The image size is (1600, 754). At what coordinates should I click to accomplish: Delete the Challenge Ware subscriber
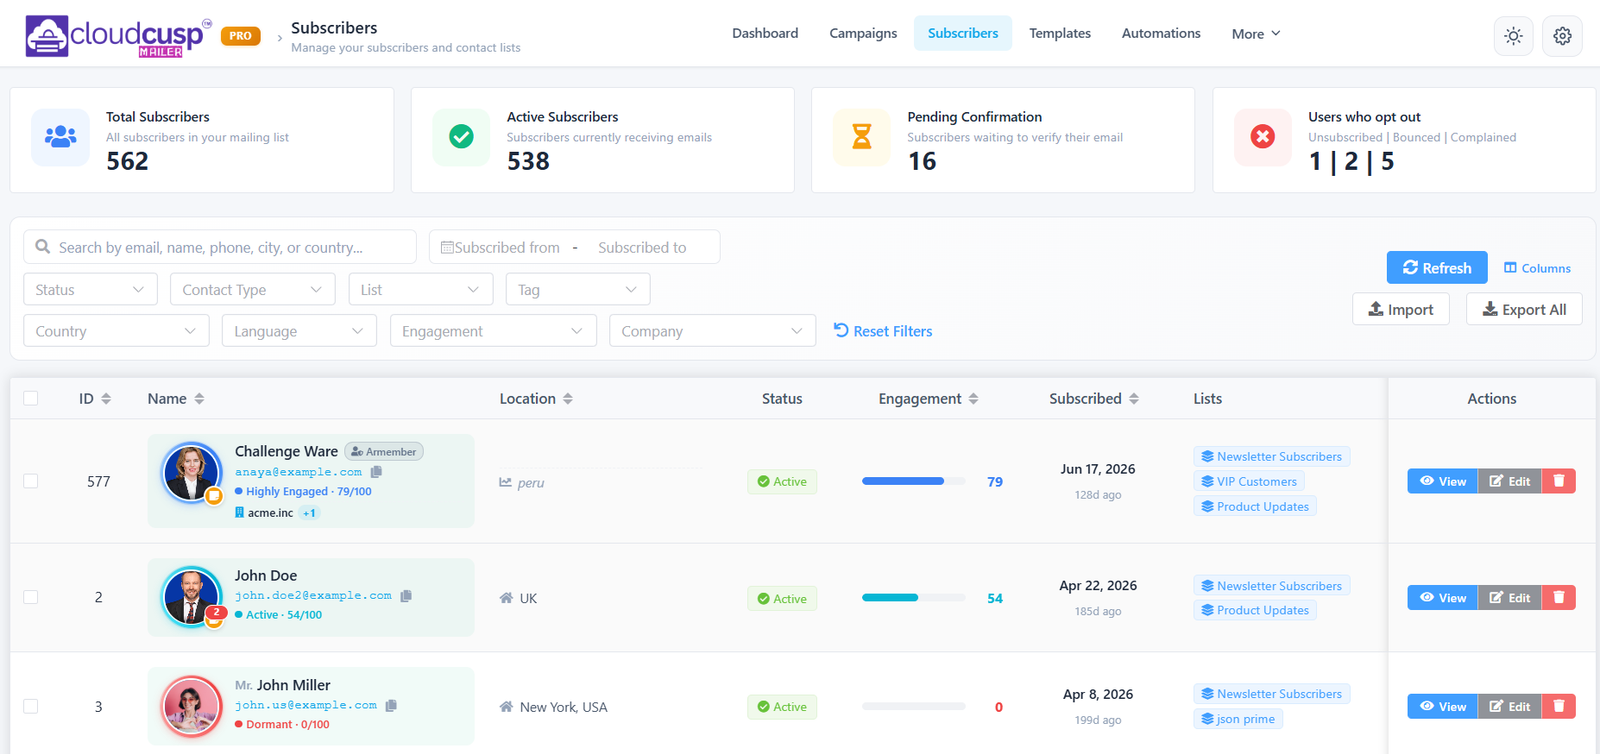coord(1558,481)
